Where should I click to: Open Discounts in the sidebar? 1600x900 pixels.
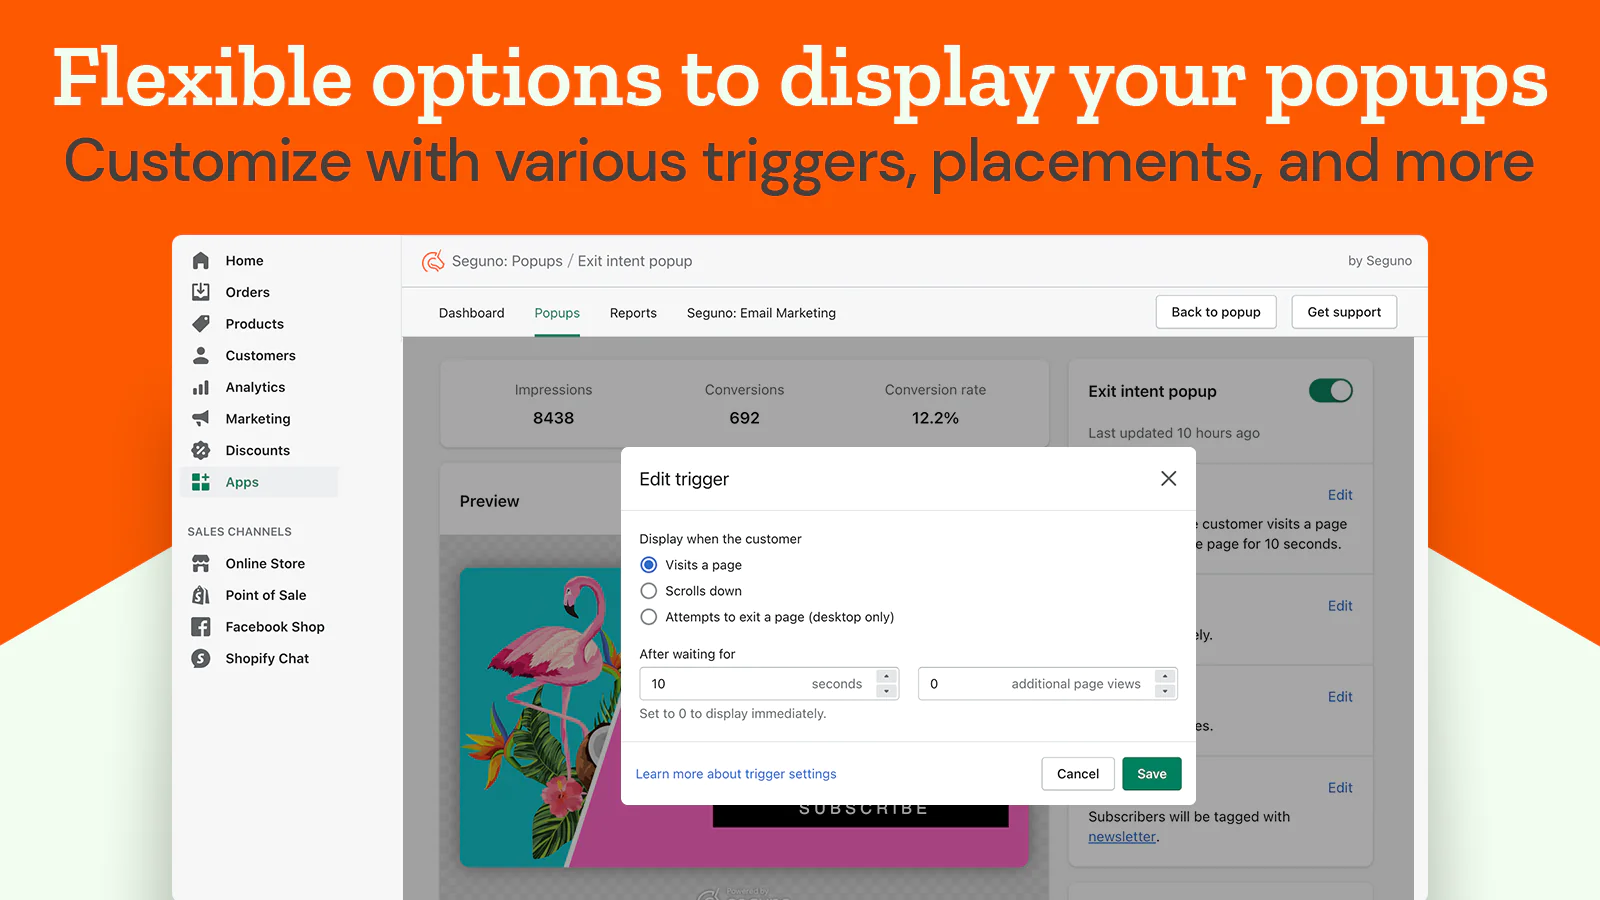(x=258, y=450)
